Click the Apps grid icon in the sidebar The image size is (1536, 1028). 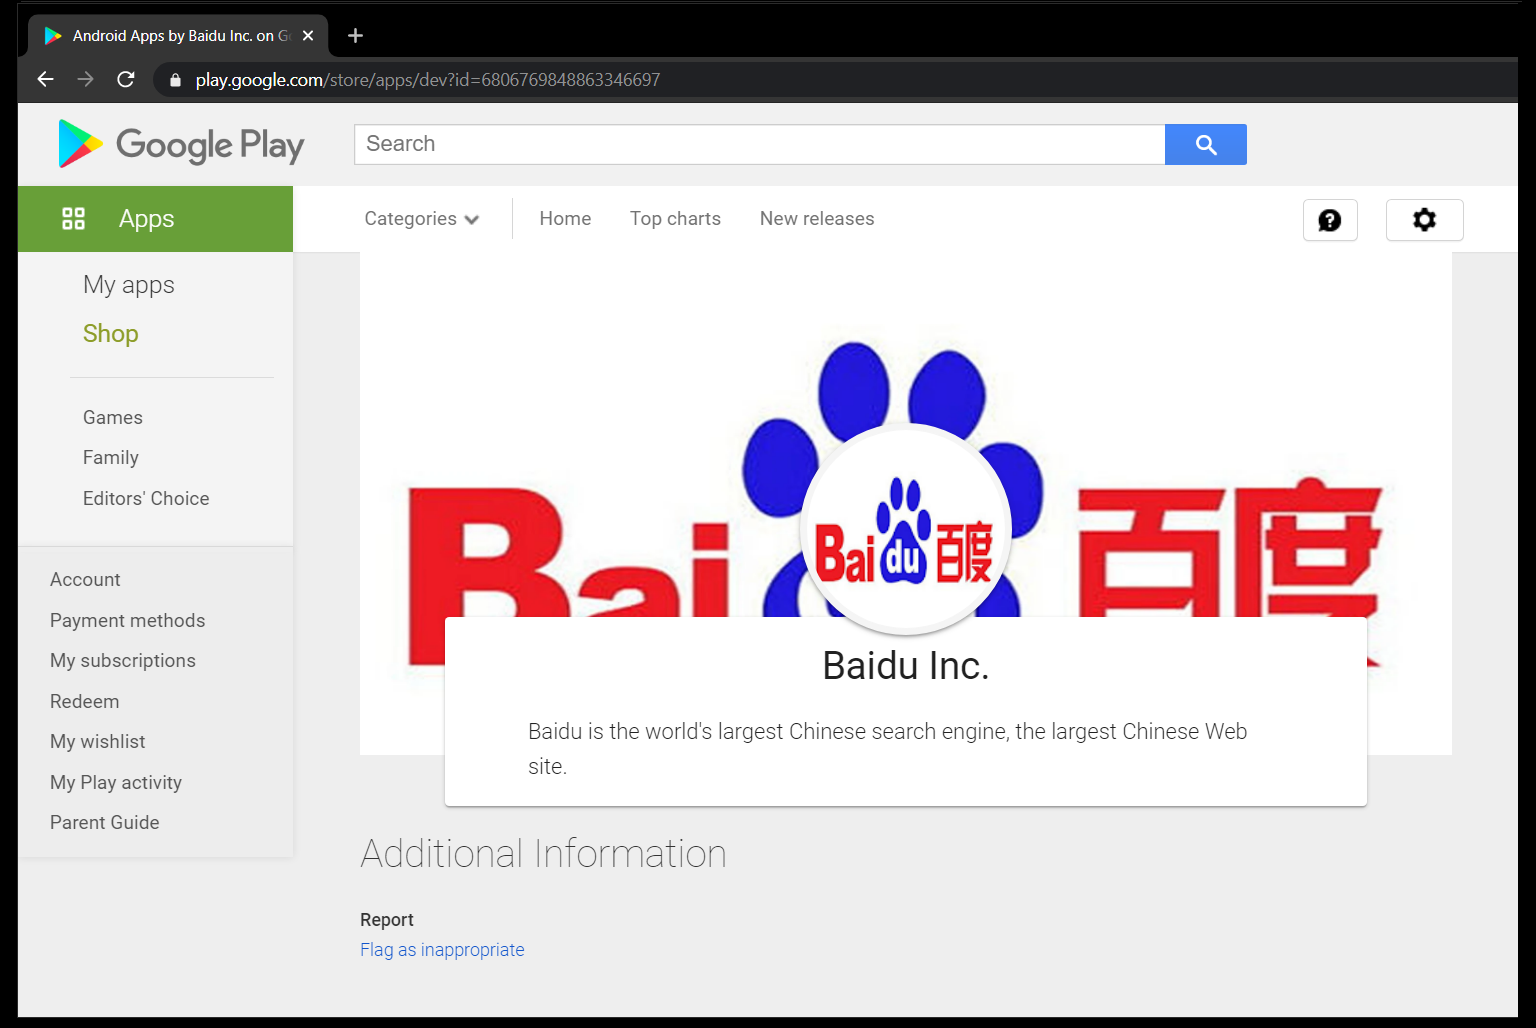click(x=74, y=218)
